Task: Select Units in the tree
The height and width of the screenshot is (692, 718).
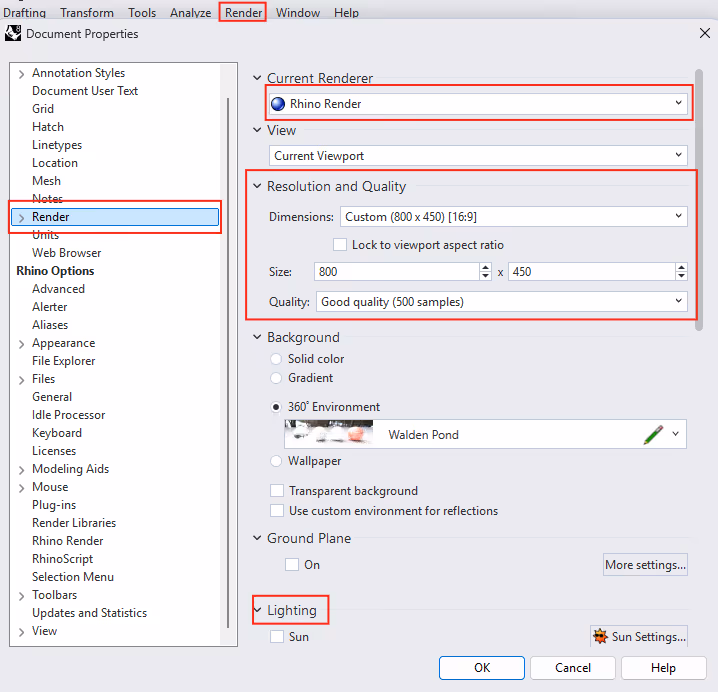Action: pyautogui.click(x=45, y=234)
